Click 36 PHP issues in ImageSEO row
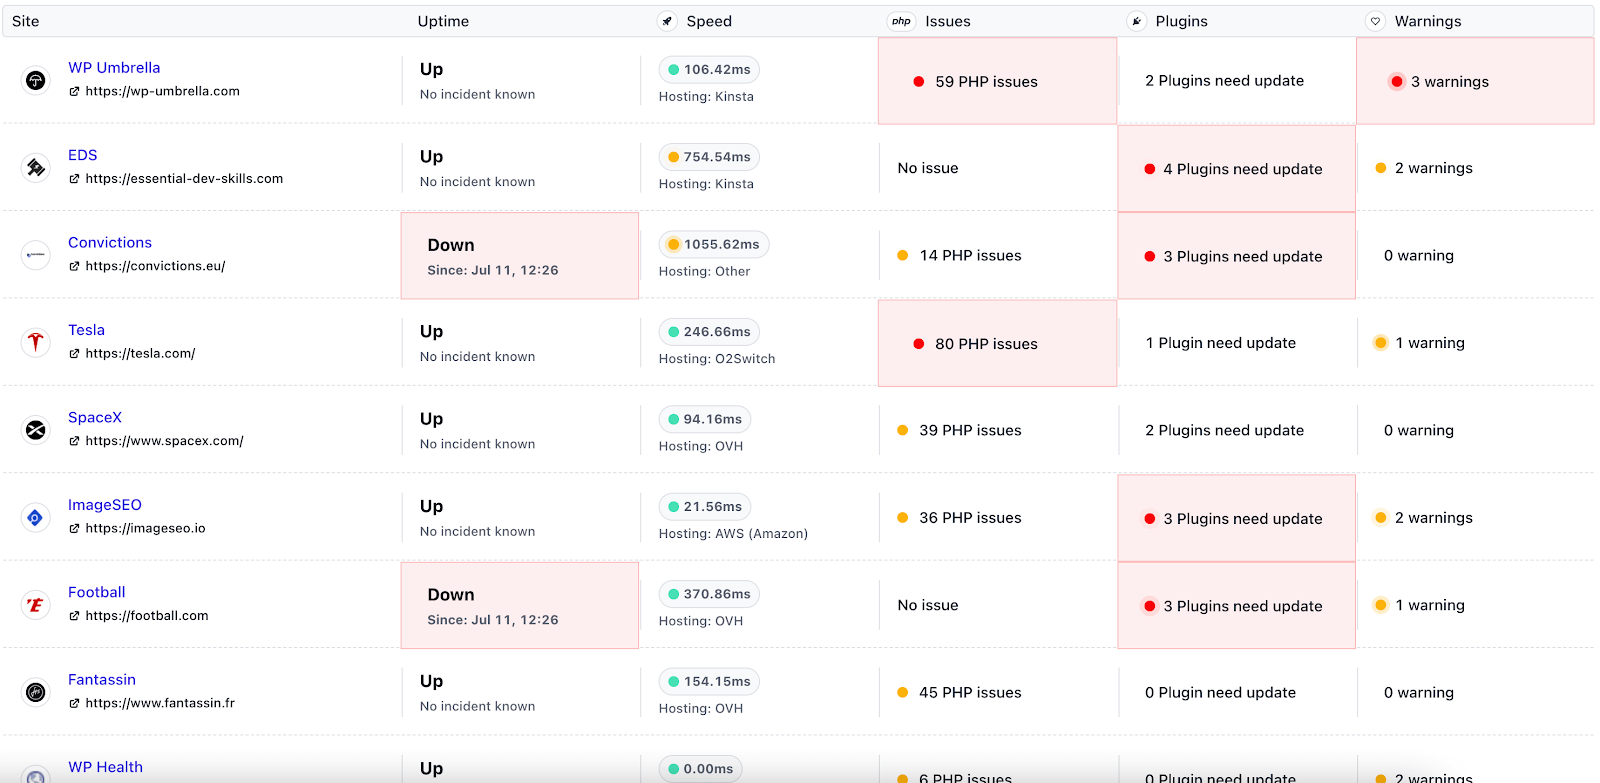This screenshot has height=783, width=1600. tap(970, 518)
